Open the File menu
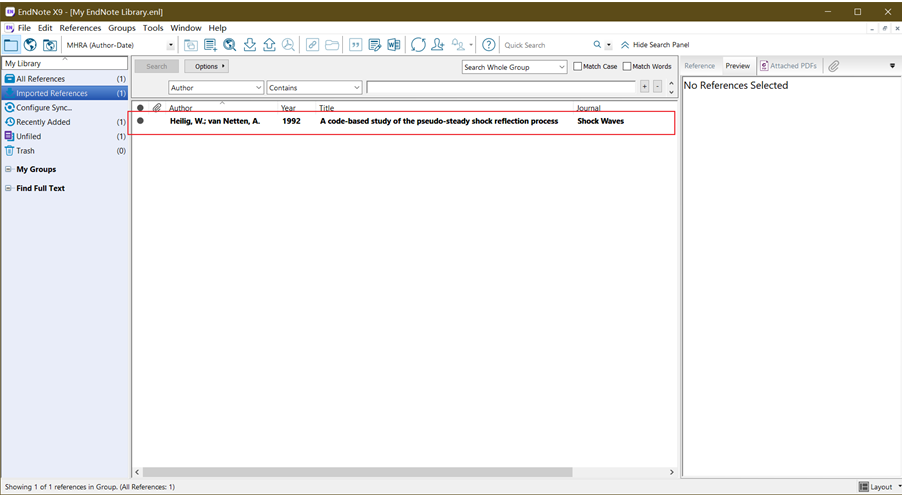 25,28
